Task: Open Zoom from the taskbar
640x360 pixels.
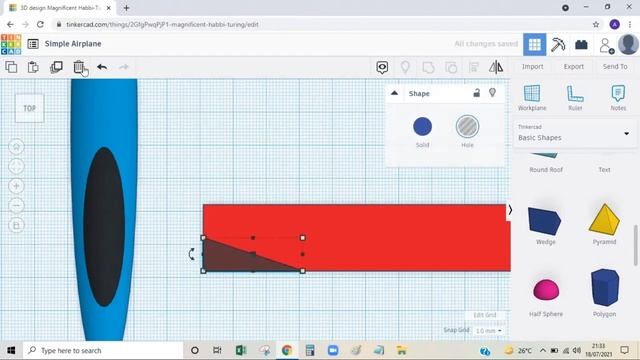Action: click(333, 350)
